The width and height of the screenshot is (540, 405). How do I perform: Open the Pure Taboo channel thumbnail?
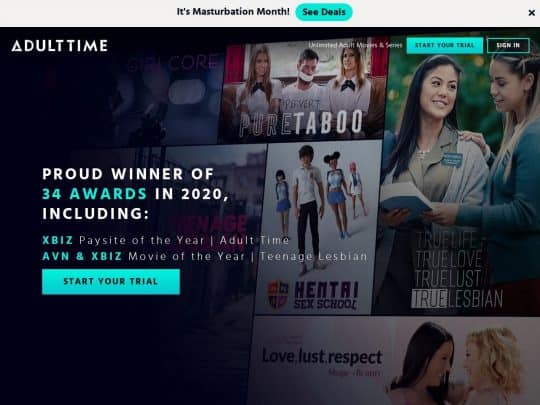(x=305, y=90)
